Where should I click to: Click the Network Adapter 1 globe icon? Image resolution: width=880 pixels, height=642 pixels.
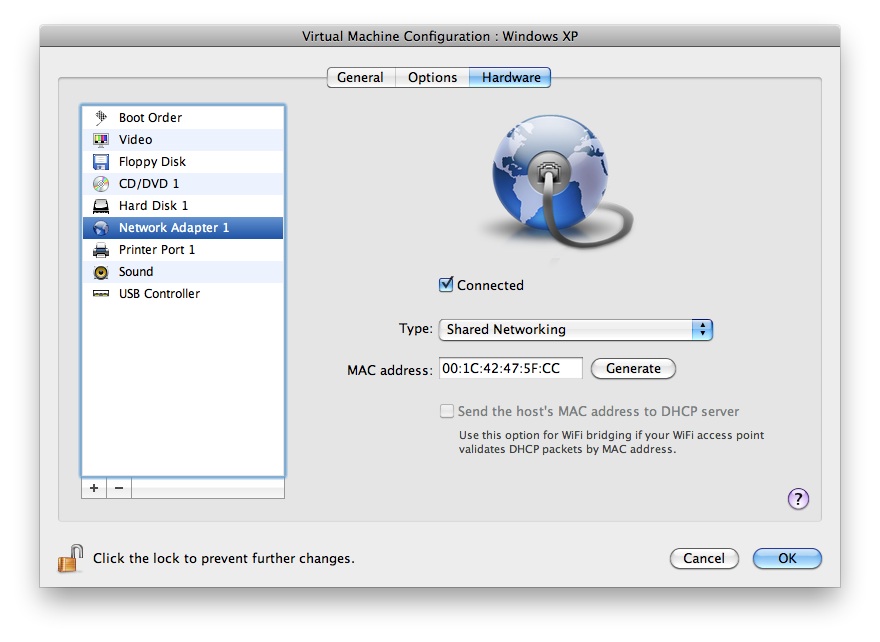[101, 228]
